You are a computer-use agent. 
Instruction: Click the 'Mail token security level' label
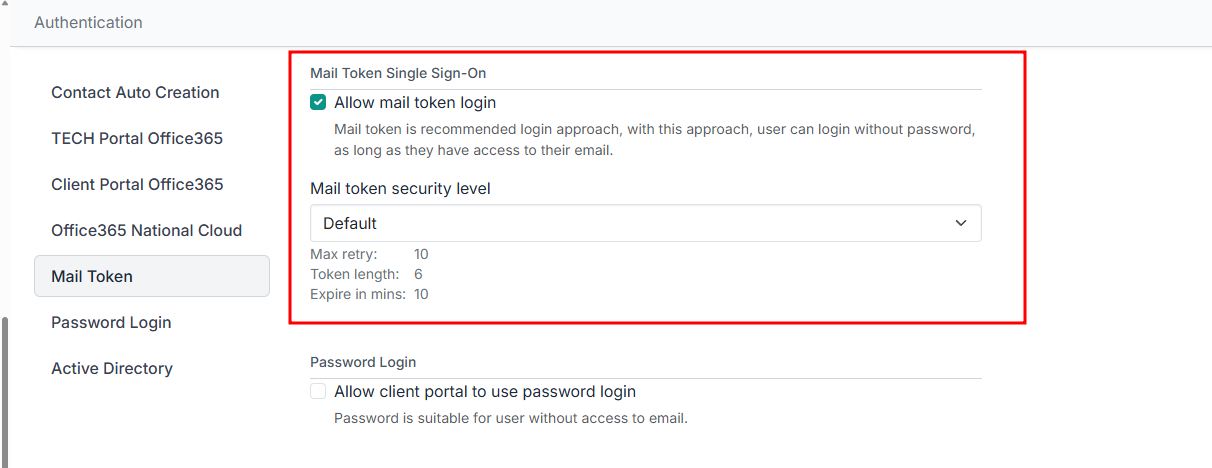pos(400,188)
